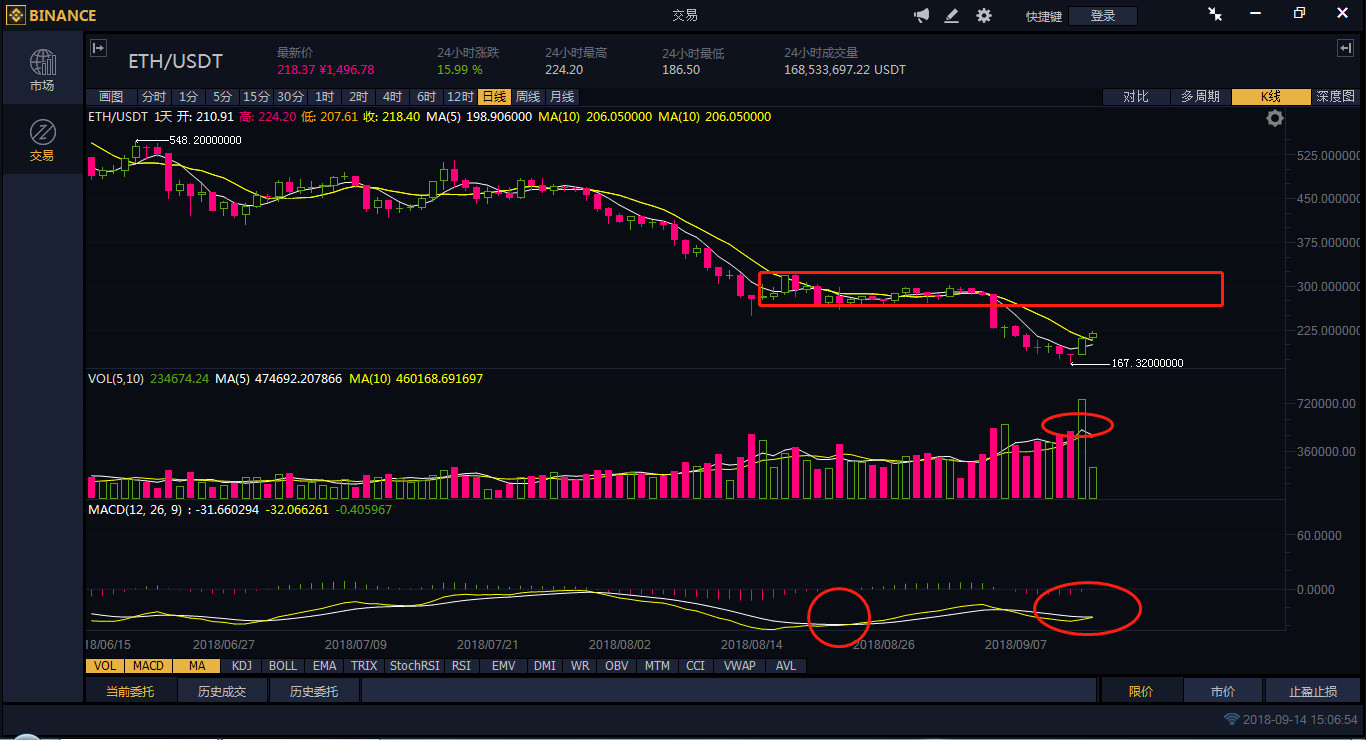Collapse right panel arrow icon
The image size is (1366, 740).
pyautogui.click(x=1345, y=48)
